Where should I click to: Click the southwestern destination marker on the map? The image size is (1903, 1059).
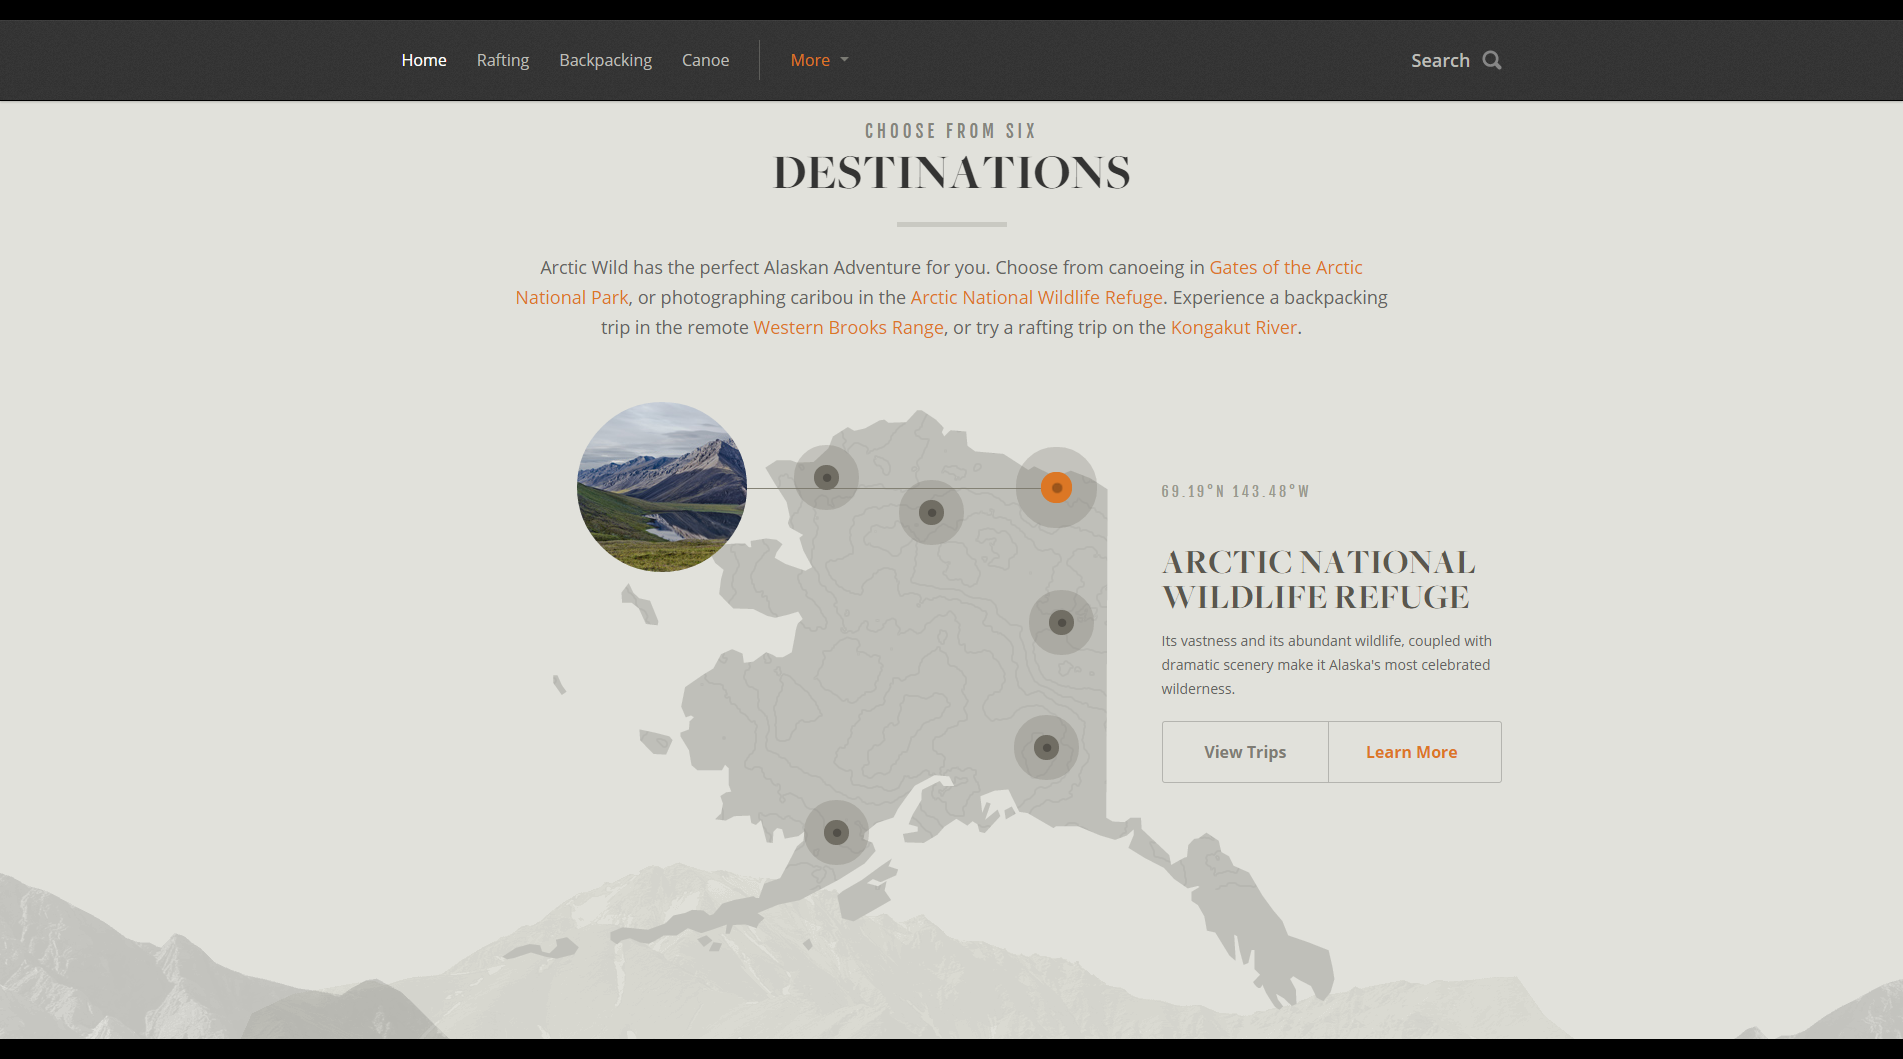[837, 831]
